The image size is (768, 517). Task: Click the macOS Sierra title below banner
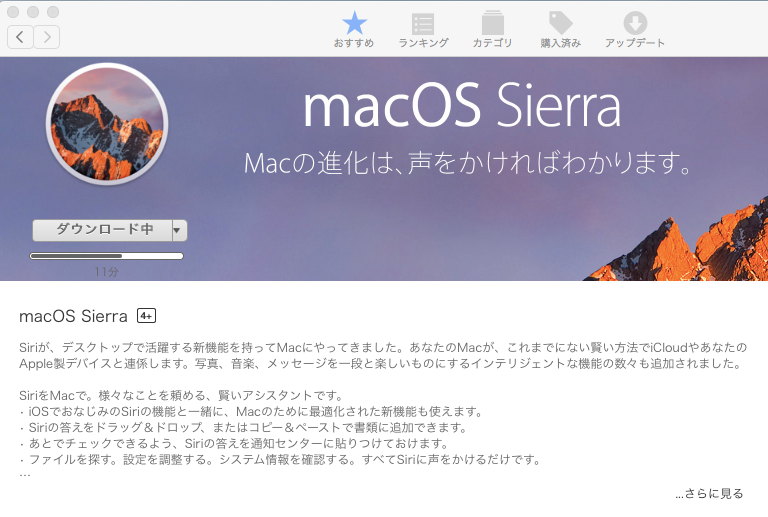coord(73,316)
